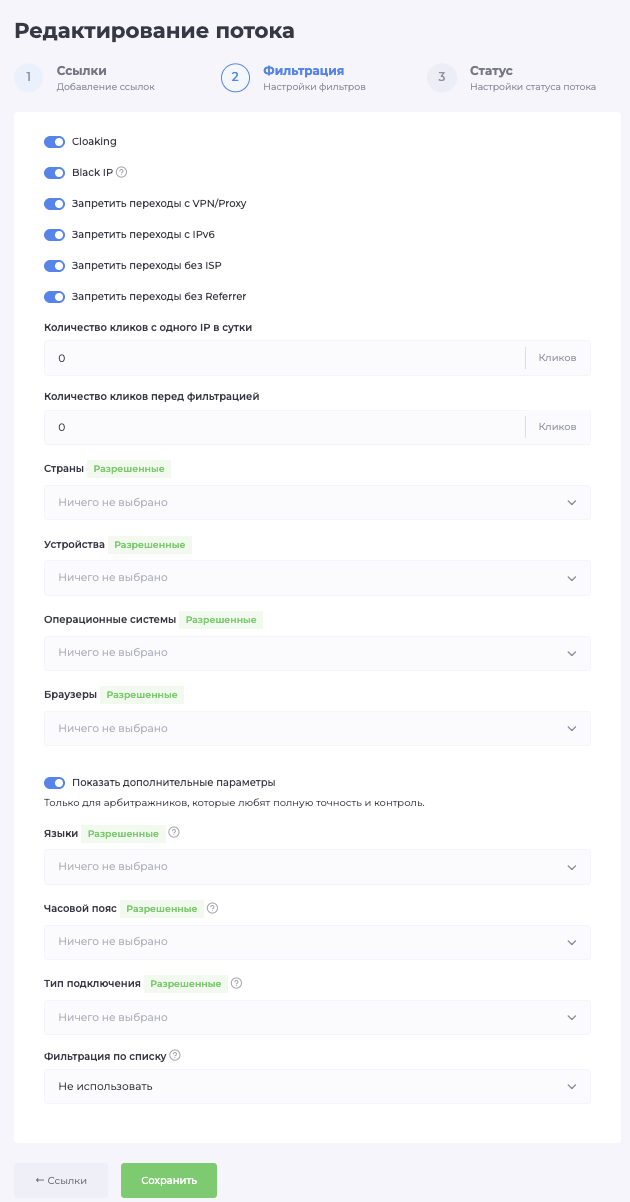Open help hint for Часовой пояс

(213, 908)
